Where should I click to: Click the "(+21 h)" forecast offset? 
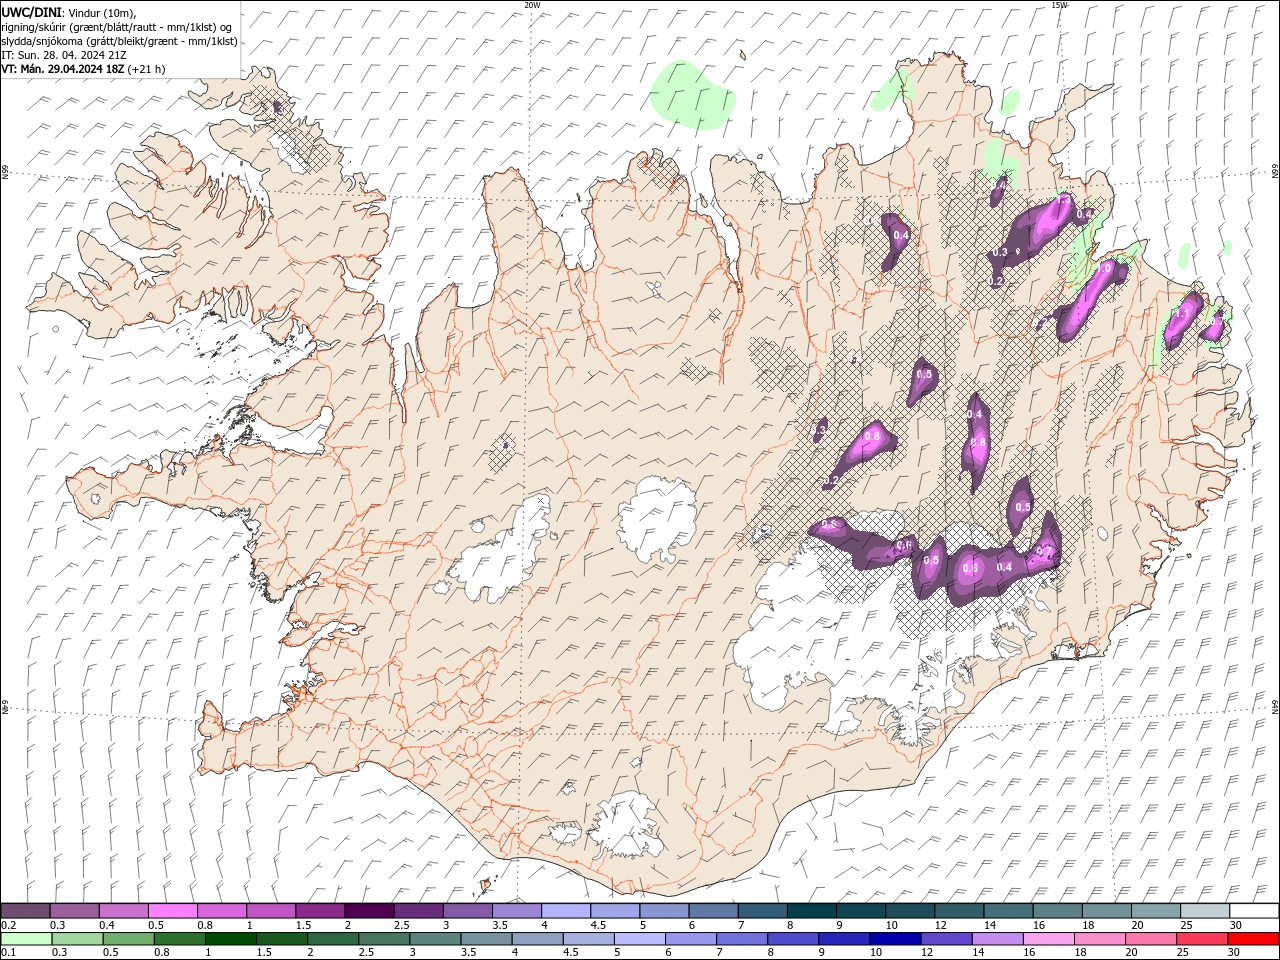click(146, 69)
